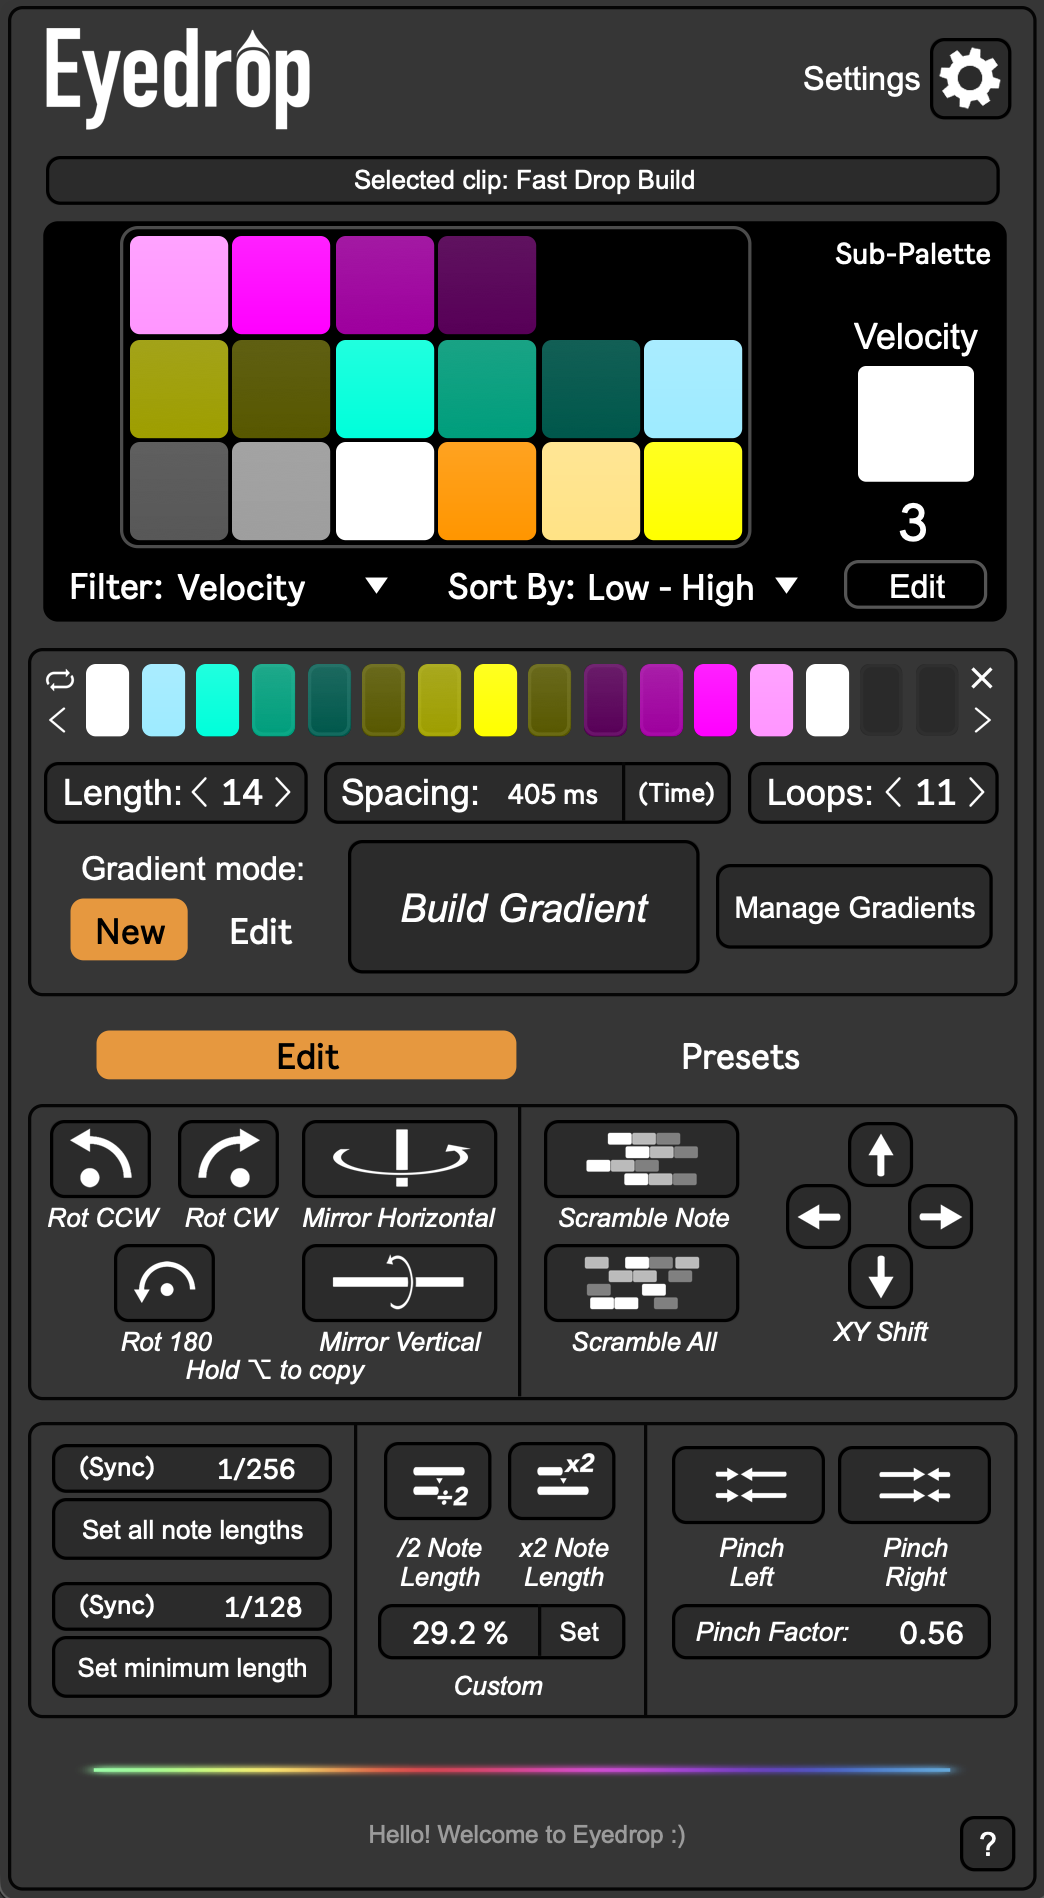The image size is (1044, 1898).
Task: Open Sort By: Low - High dropdown
Action: [622, 587]
